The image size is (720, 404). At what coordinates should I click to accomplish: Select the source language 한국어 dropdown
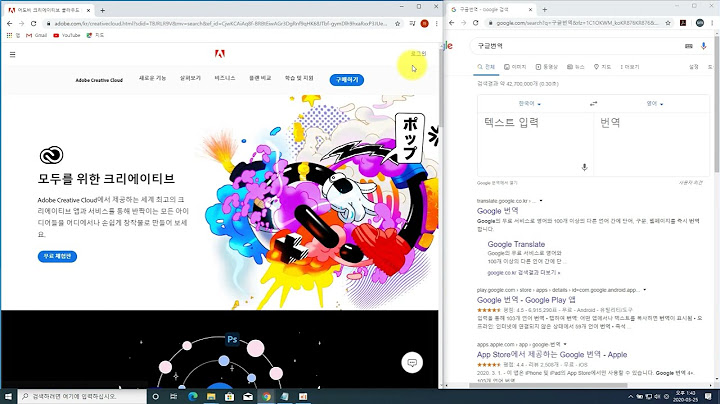(x=529, y=104)
